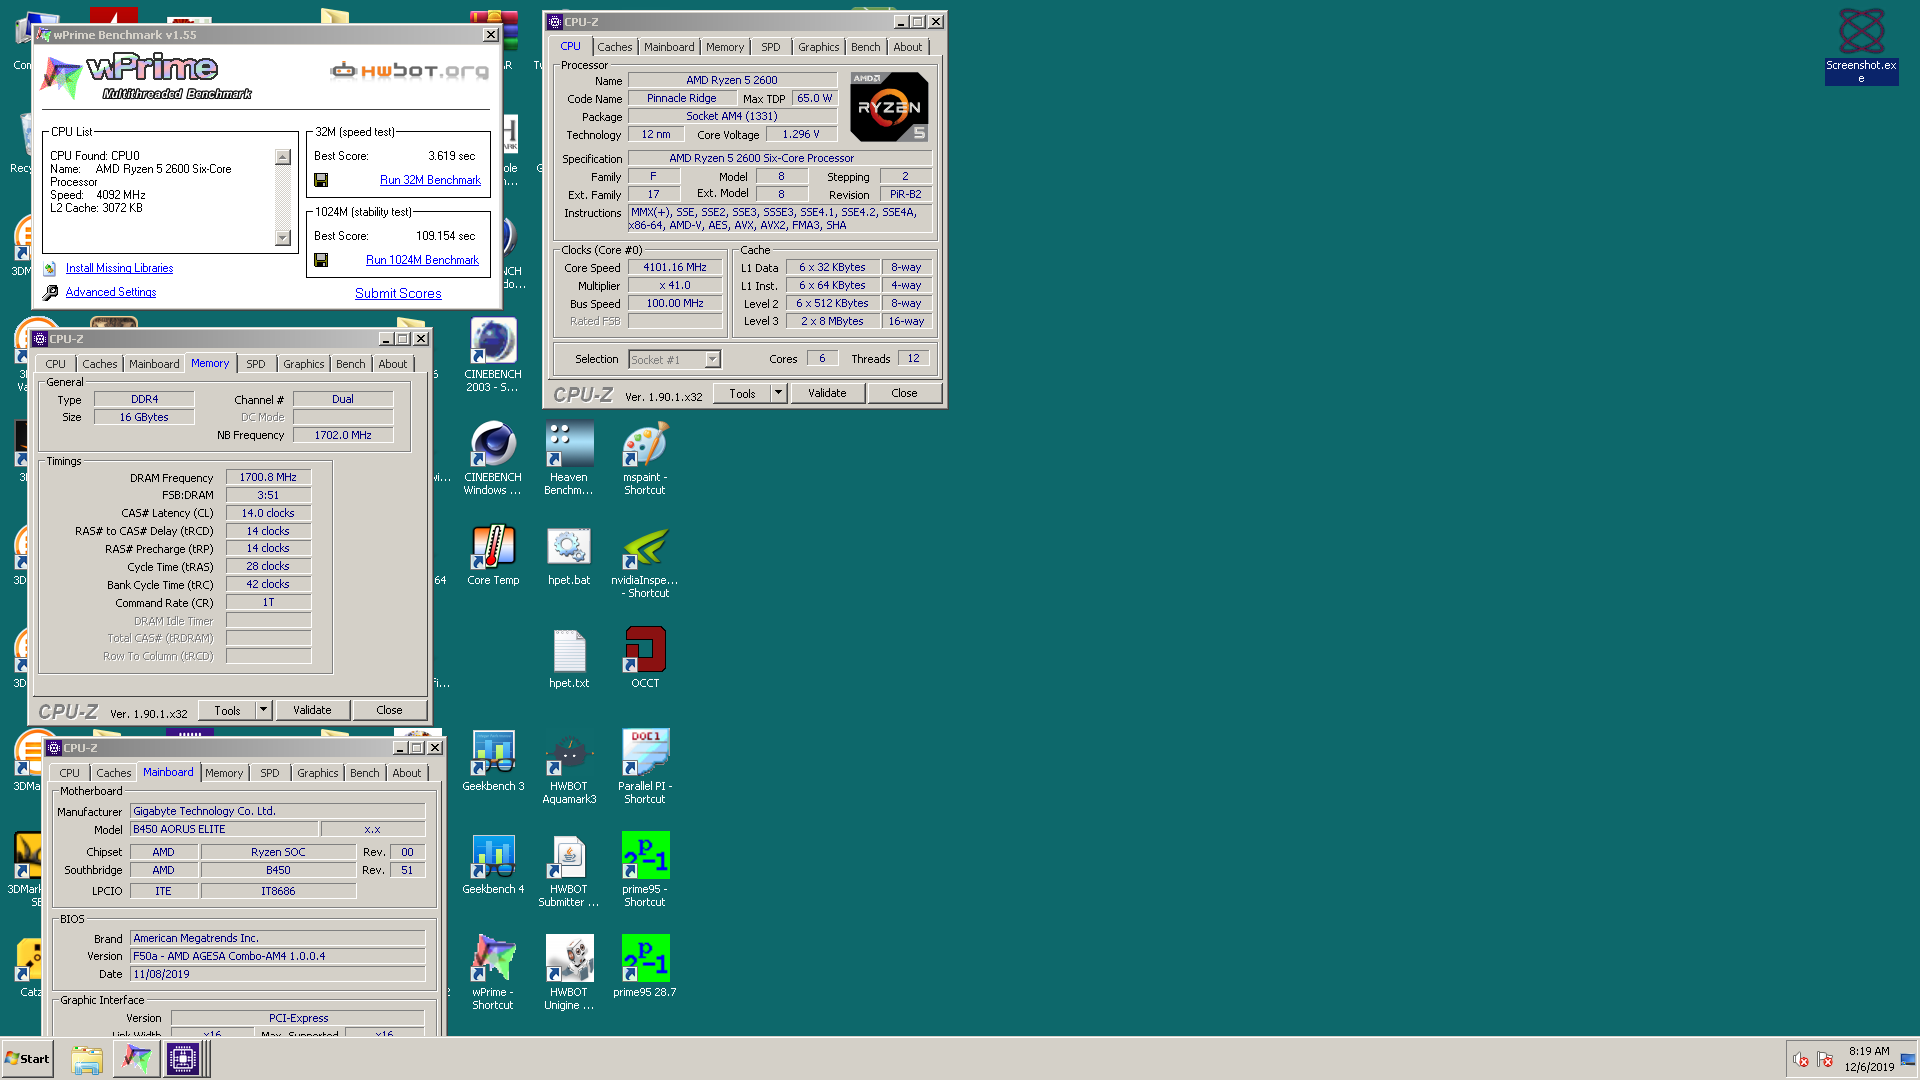Click BIOS version F50a field
Screen dimensions: 1920x1080
pos(277,956)
